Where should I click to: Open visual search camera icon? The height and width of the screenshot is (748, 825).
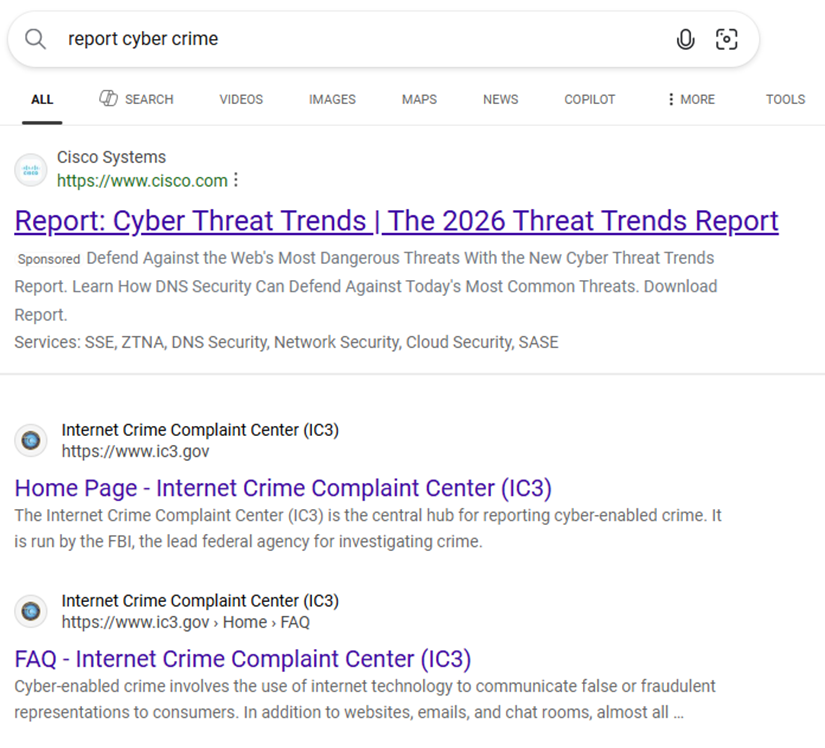[x=727, y=39]
